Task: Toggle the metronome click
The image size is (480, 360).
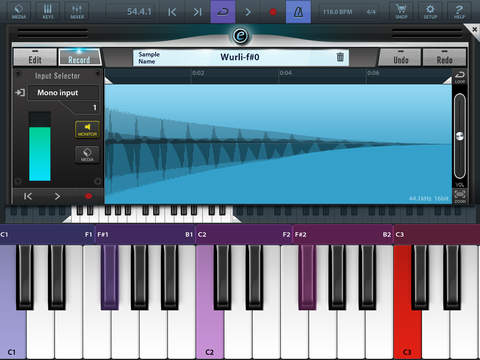Action: (298, 12)
